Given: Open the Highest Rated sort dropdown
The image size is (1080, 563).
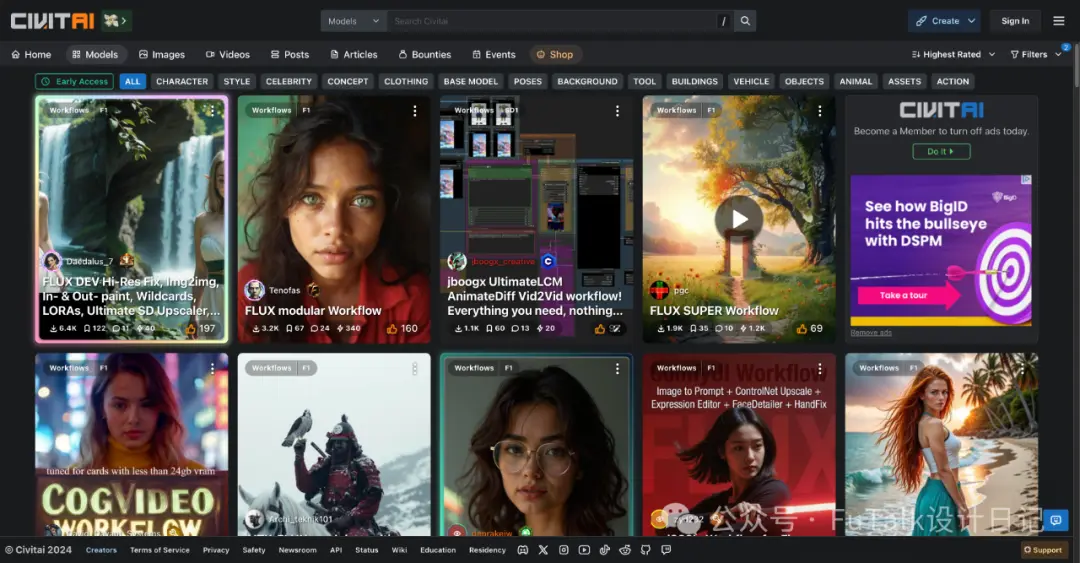Looking at the screenshot, I should 953,54.
